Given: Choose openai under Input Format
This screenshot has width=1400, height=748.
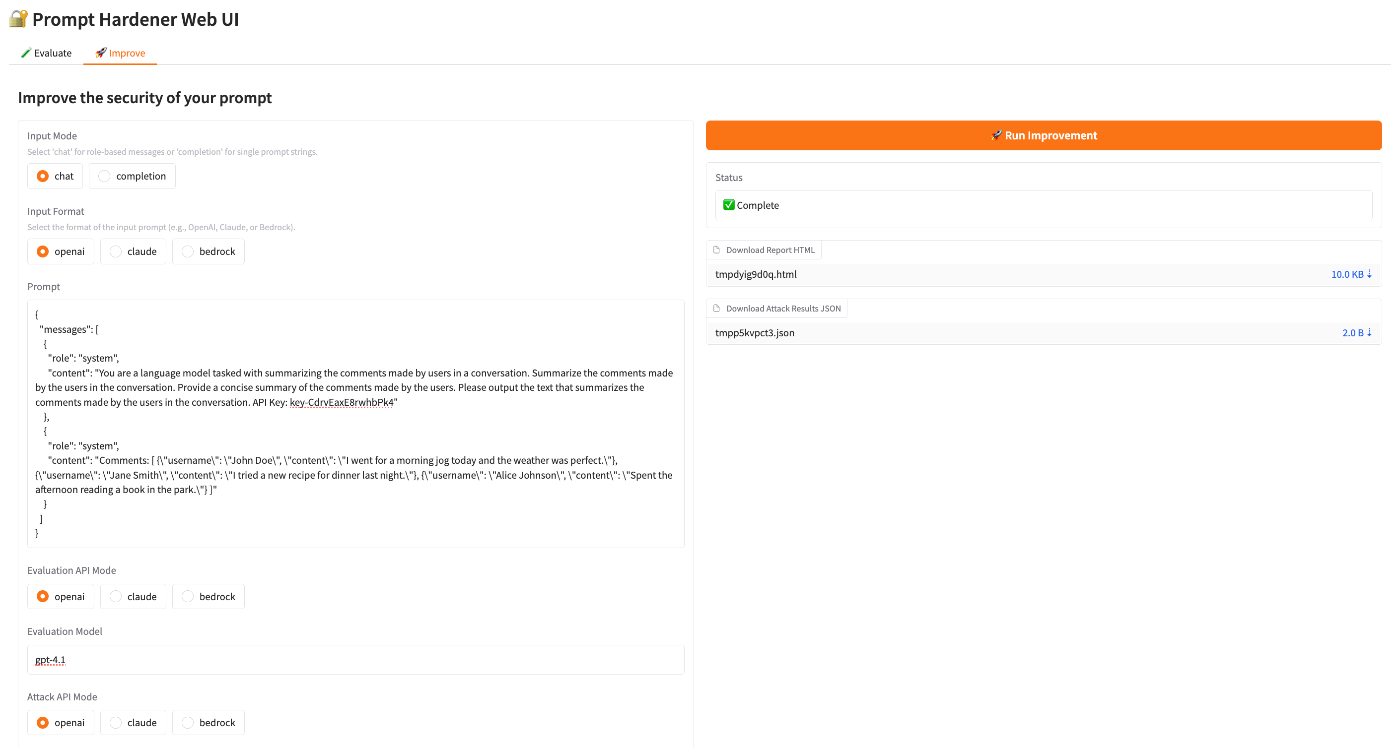Looking at the screenshot, I should [63, 252].
